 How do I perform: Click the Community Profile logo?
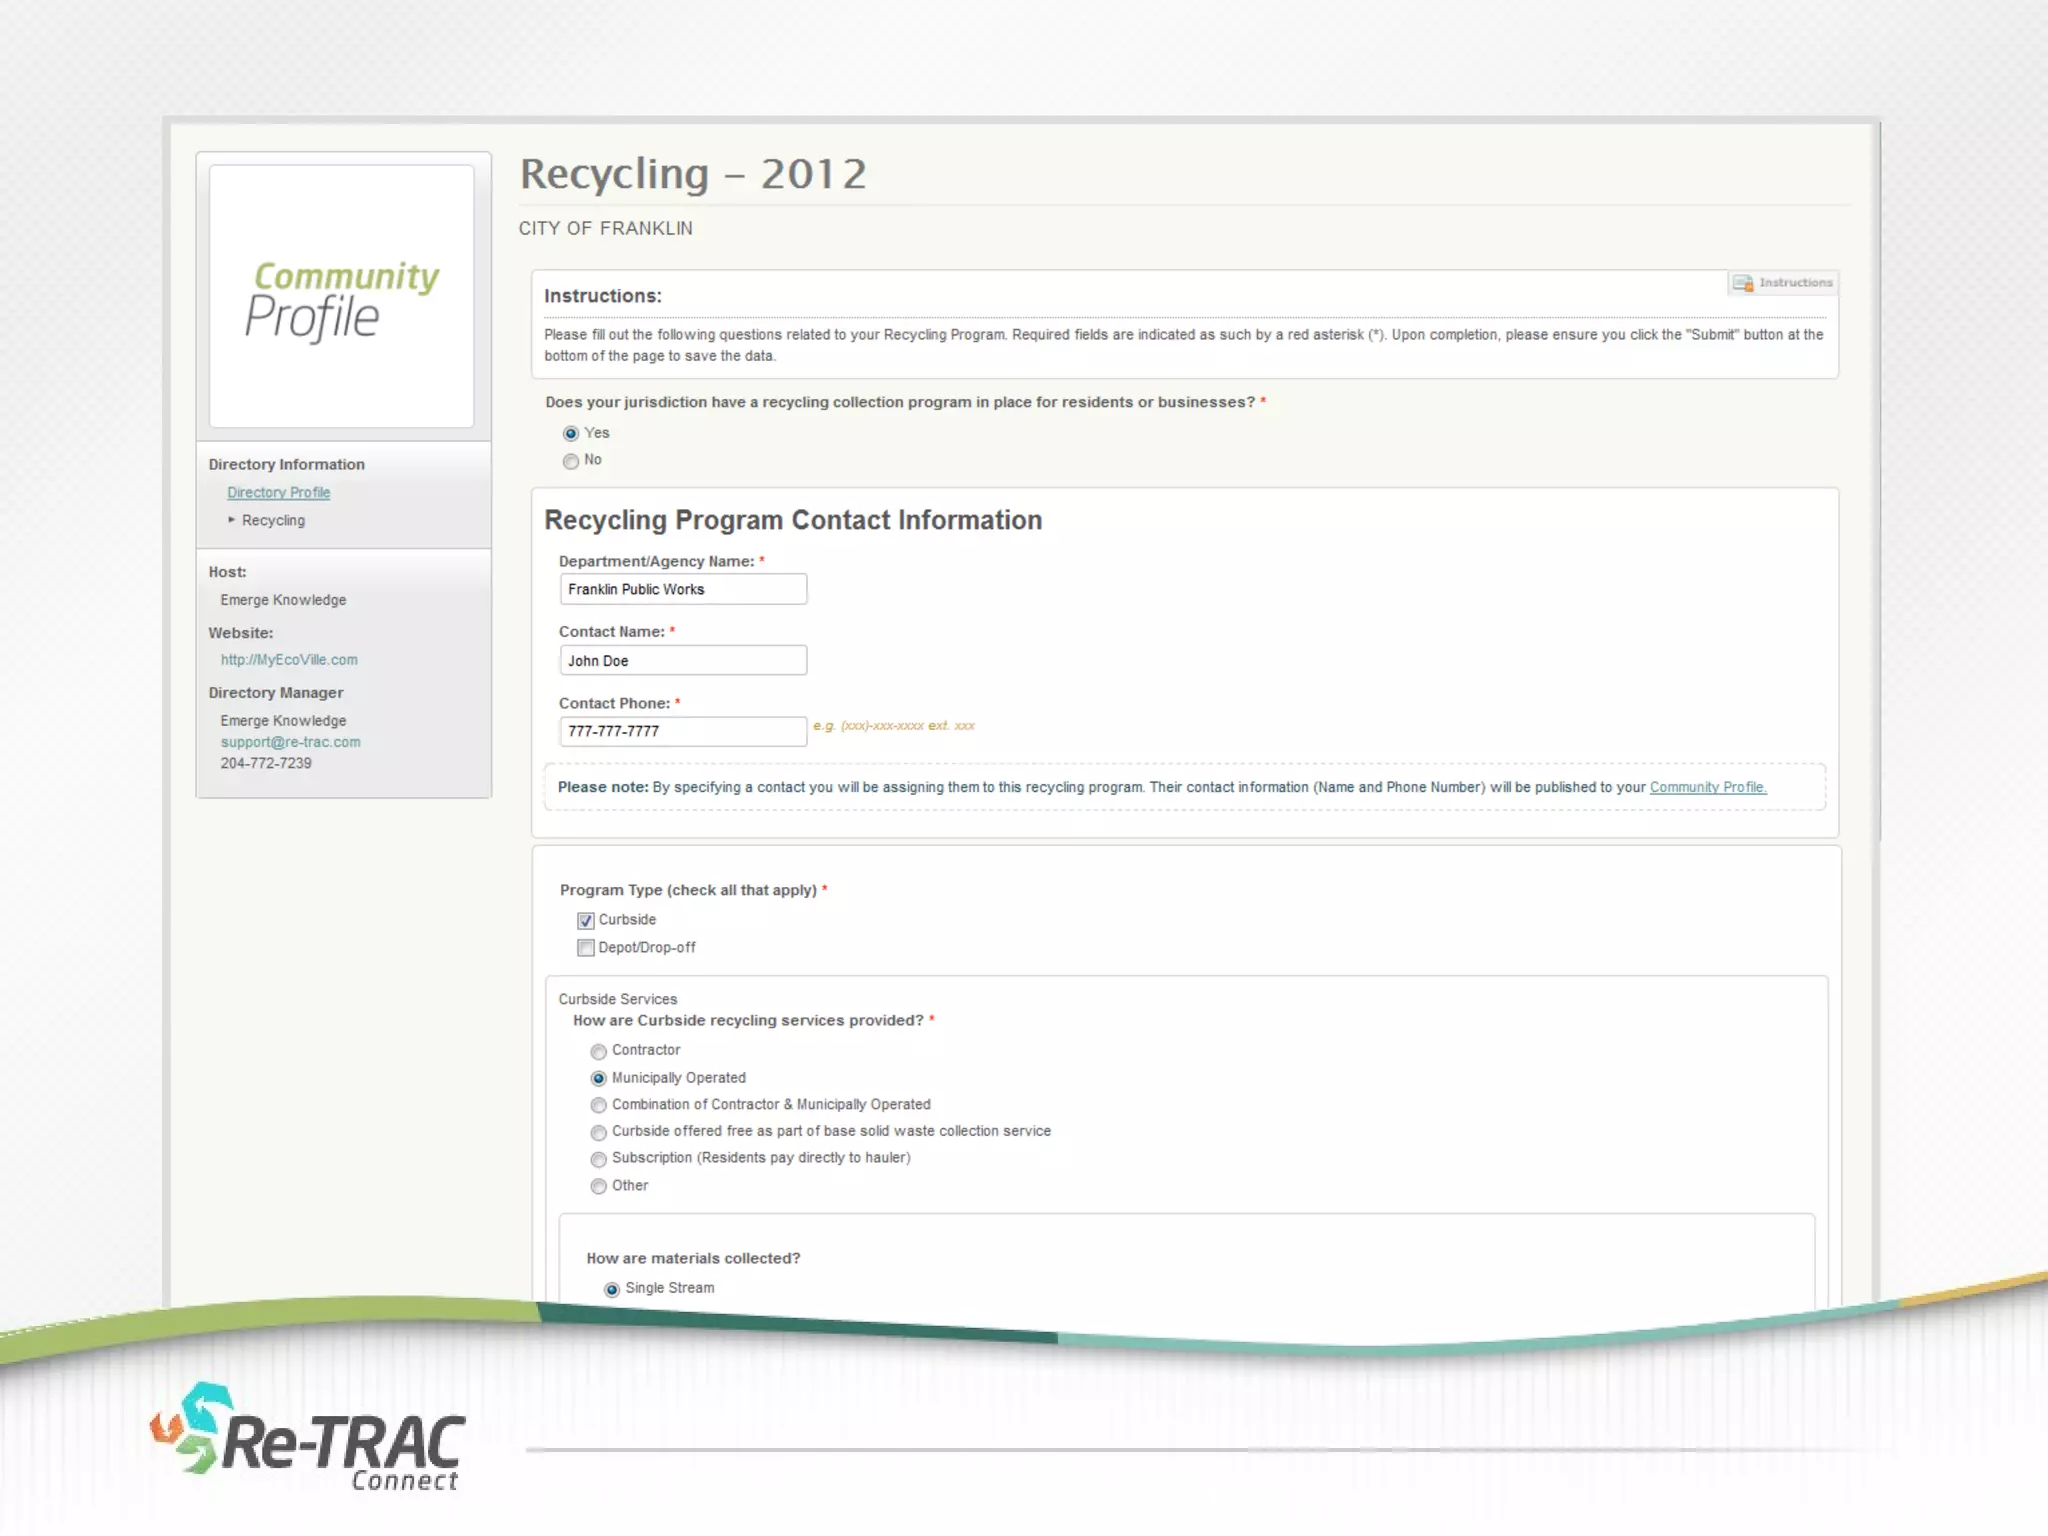tap(341, 297)
